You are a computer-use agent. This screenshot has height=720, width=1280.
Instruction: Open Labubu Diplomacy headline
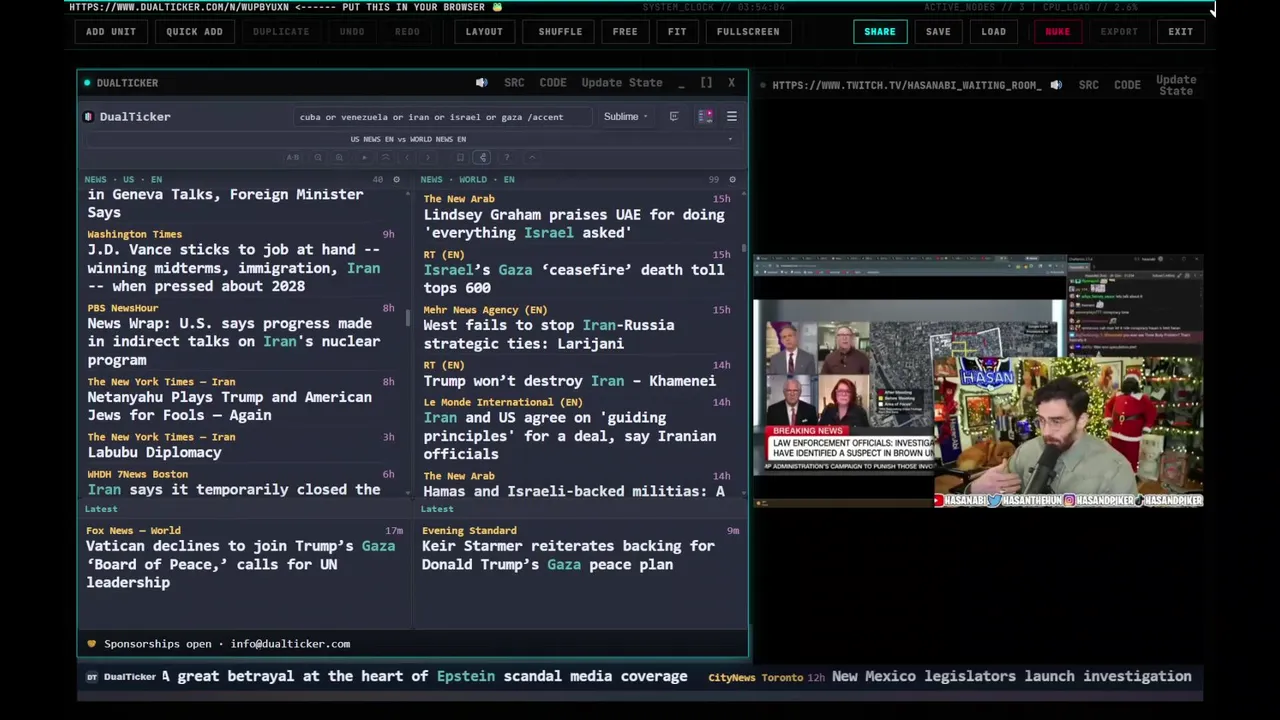point(154,453)
